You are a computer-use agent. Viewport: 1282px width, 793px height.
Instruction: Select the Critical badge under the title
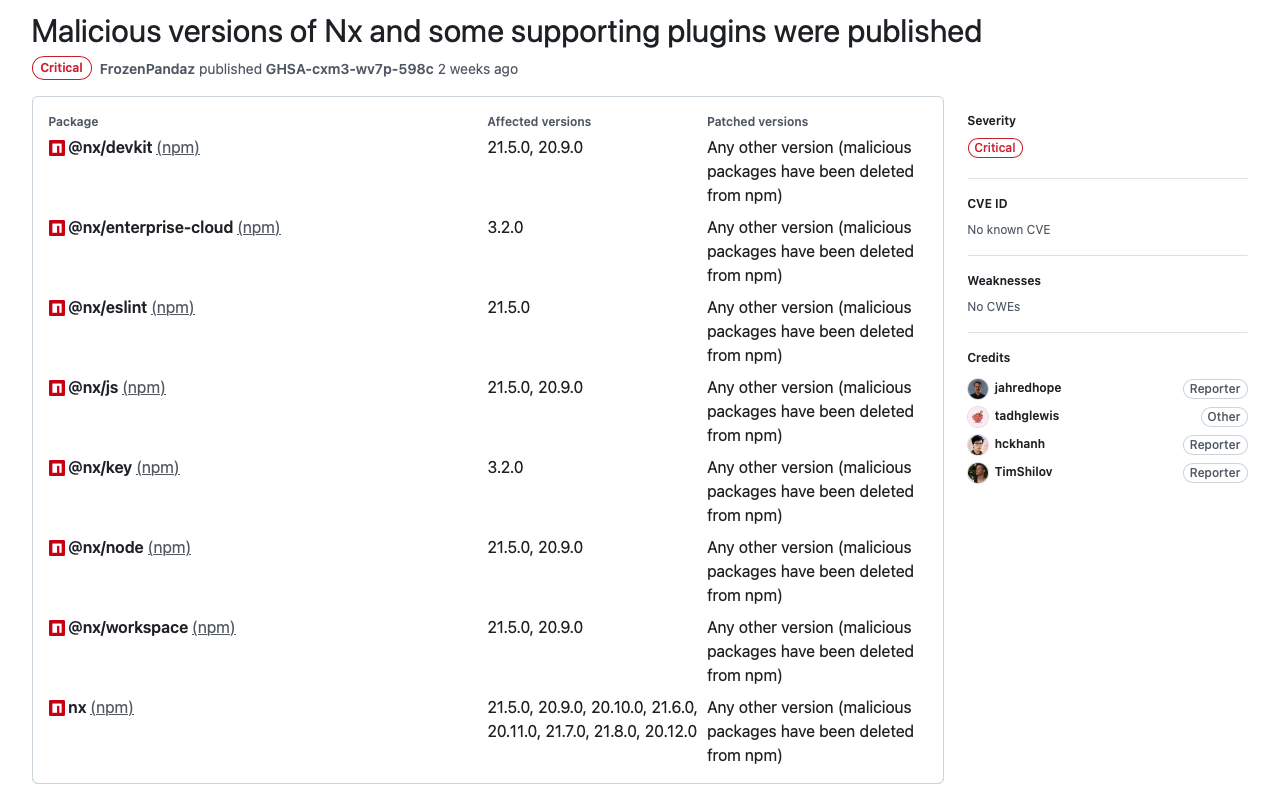[x=62, y=68]
